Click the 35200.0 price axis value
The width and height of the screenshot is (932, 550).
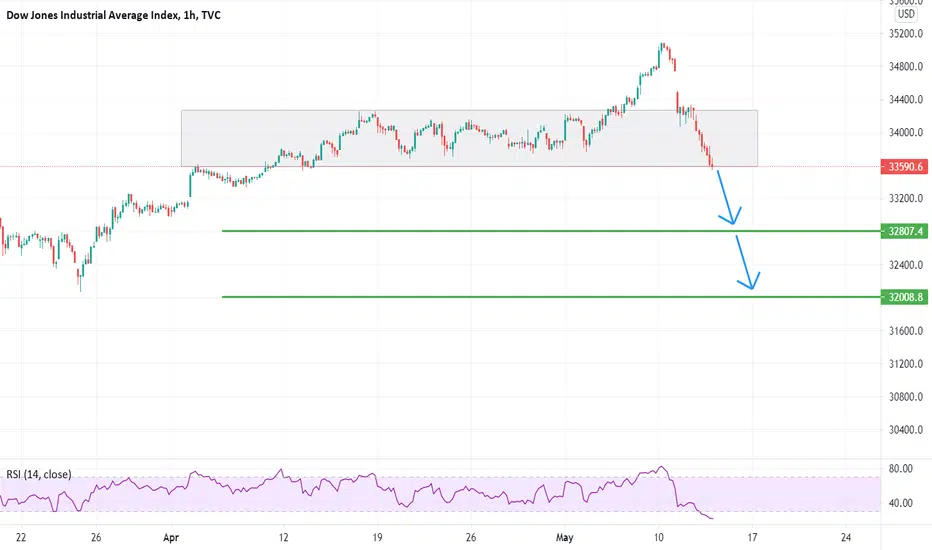(906, 34)
